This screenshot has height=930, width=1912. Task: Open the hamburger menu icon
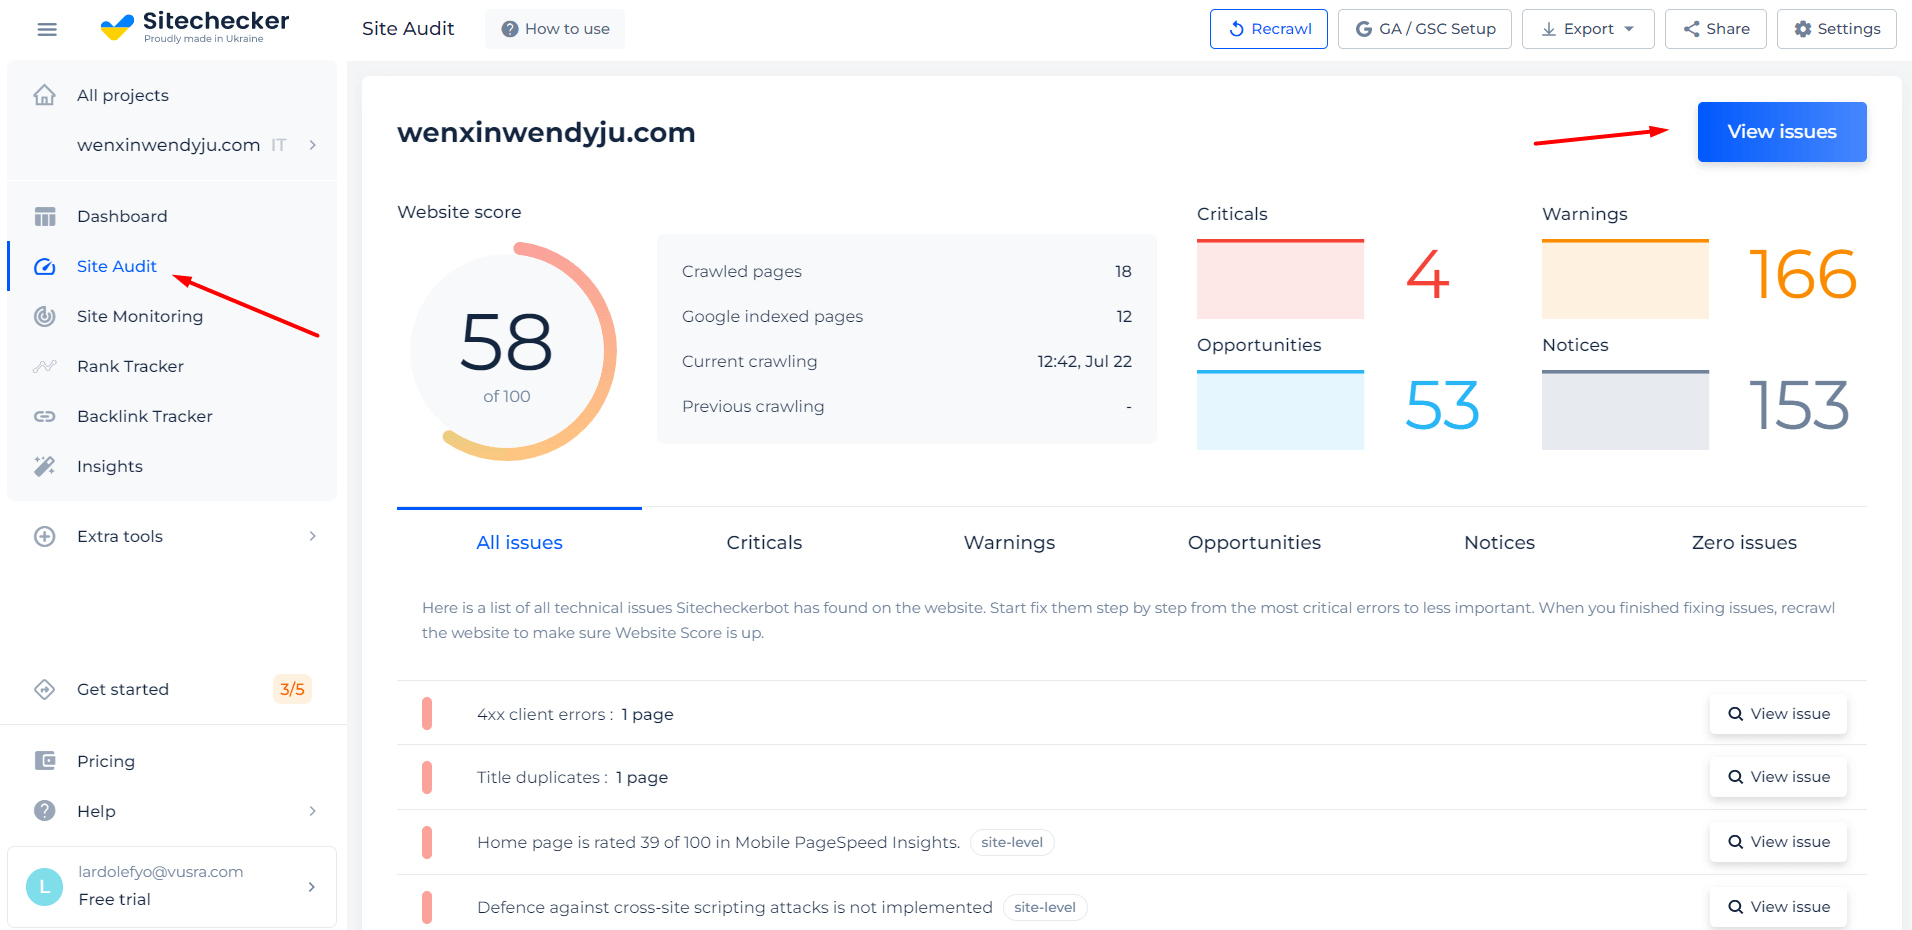(x=47, y=29)
